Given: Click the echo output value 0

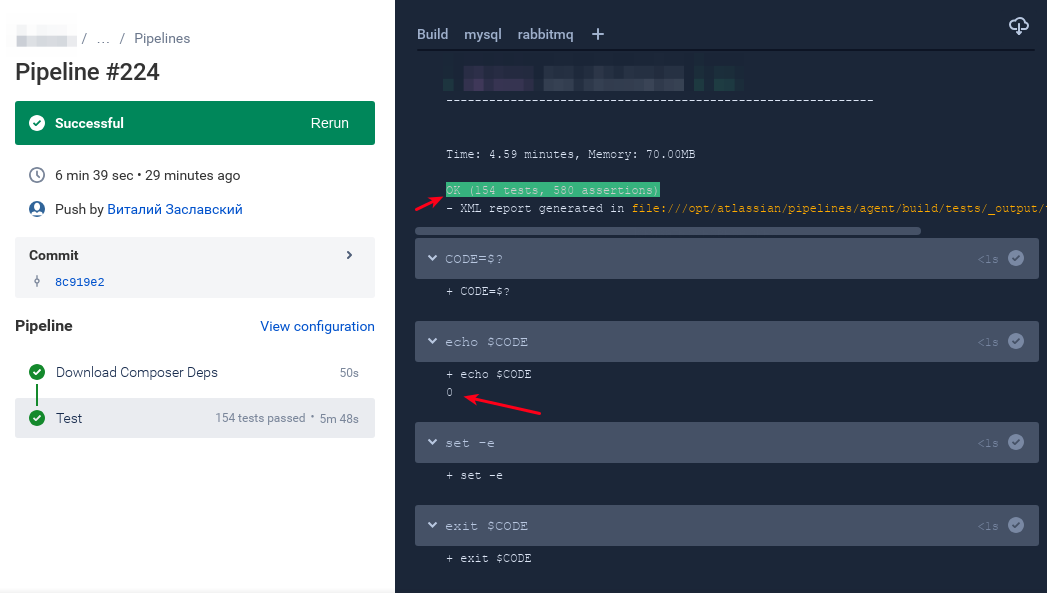Looking at the screenshot, I should pos(449,392).
